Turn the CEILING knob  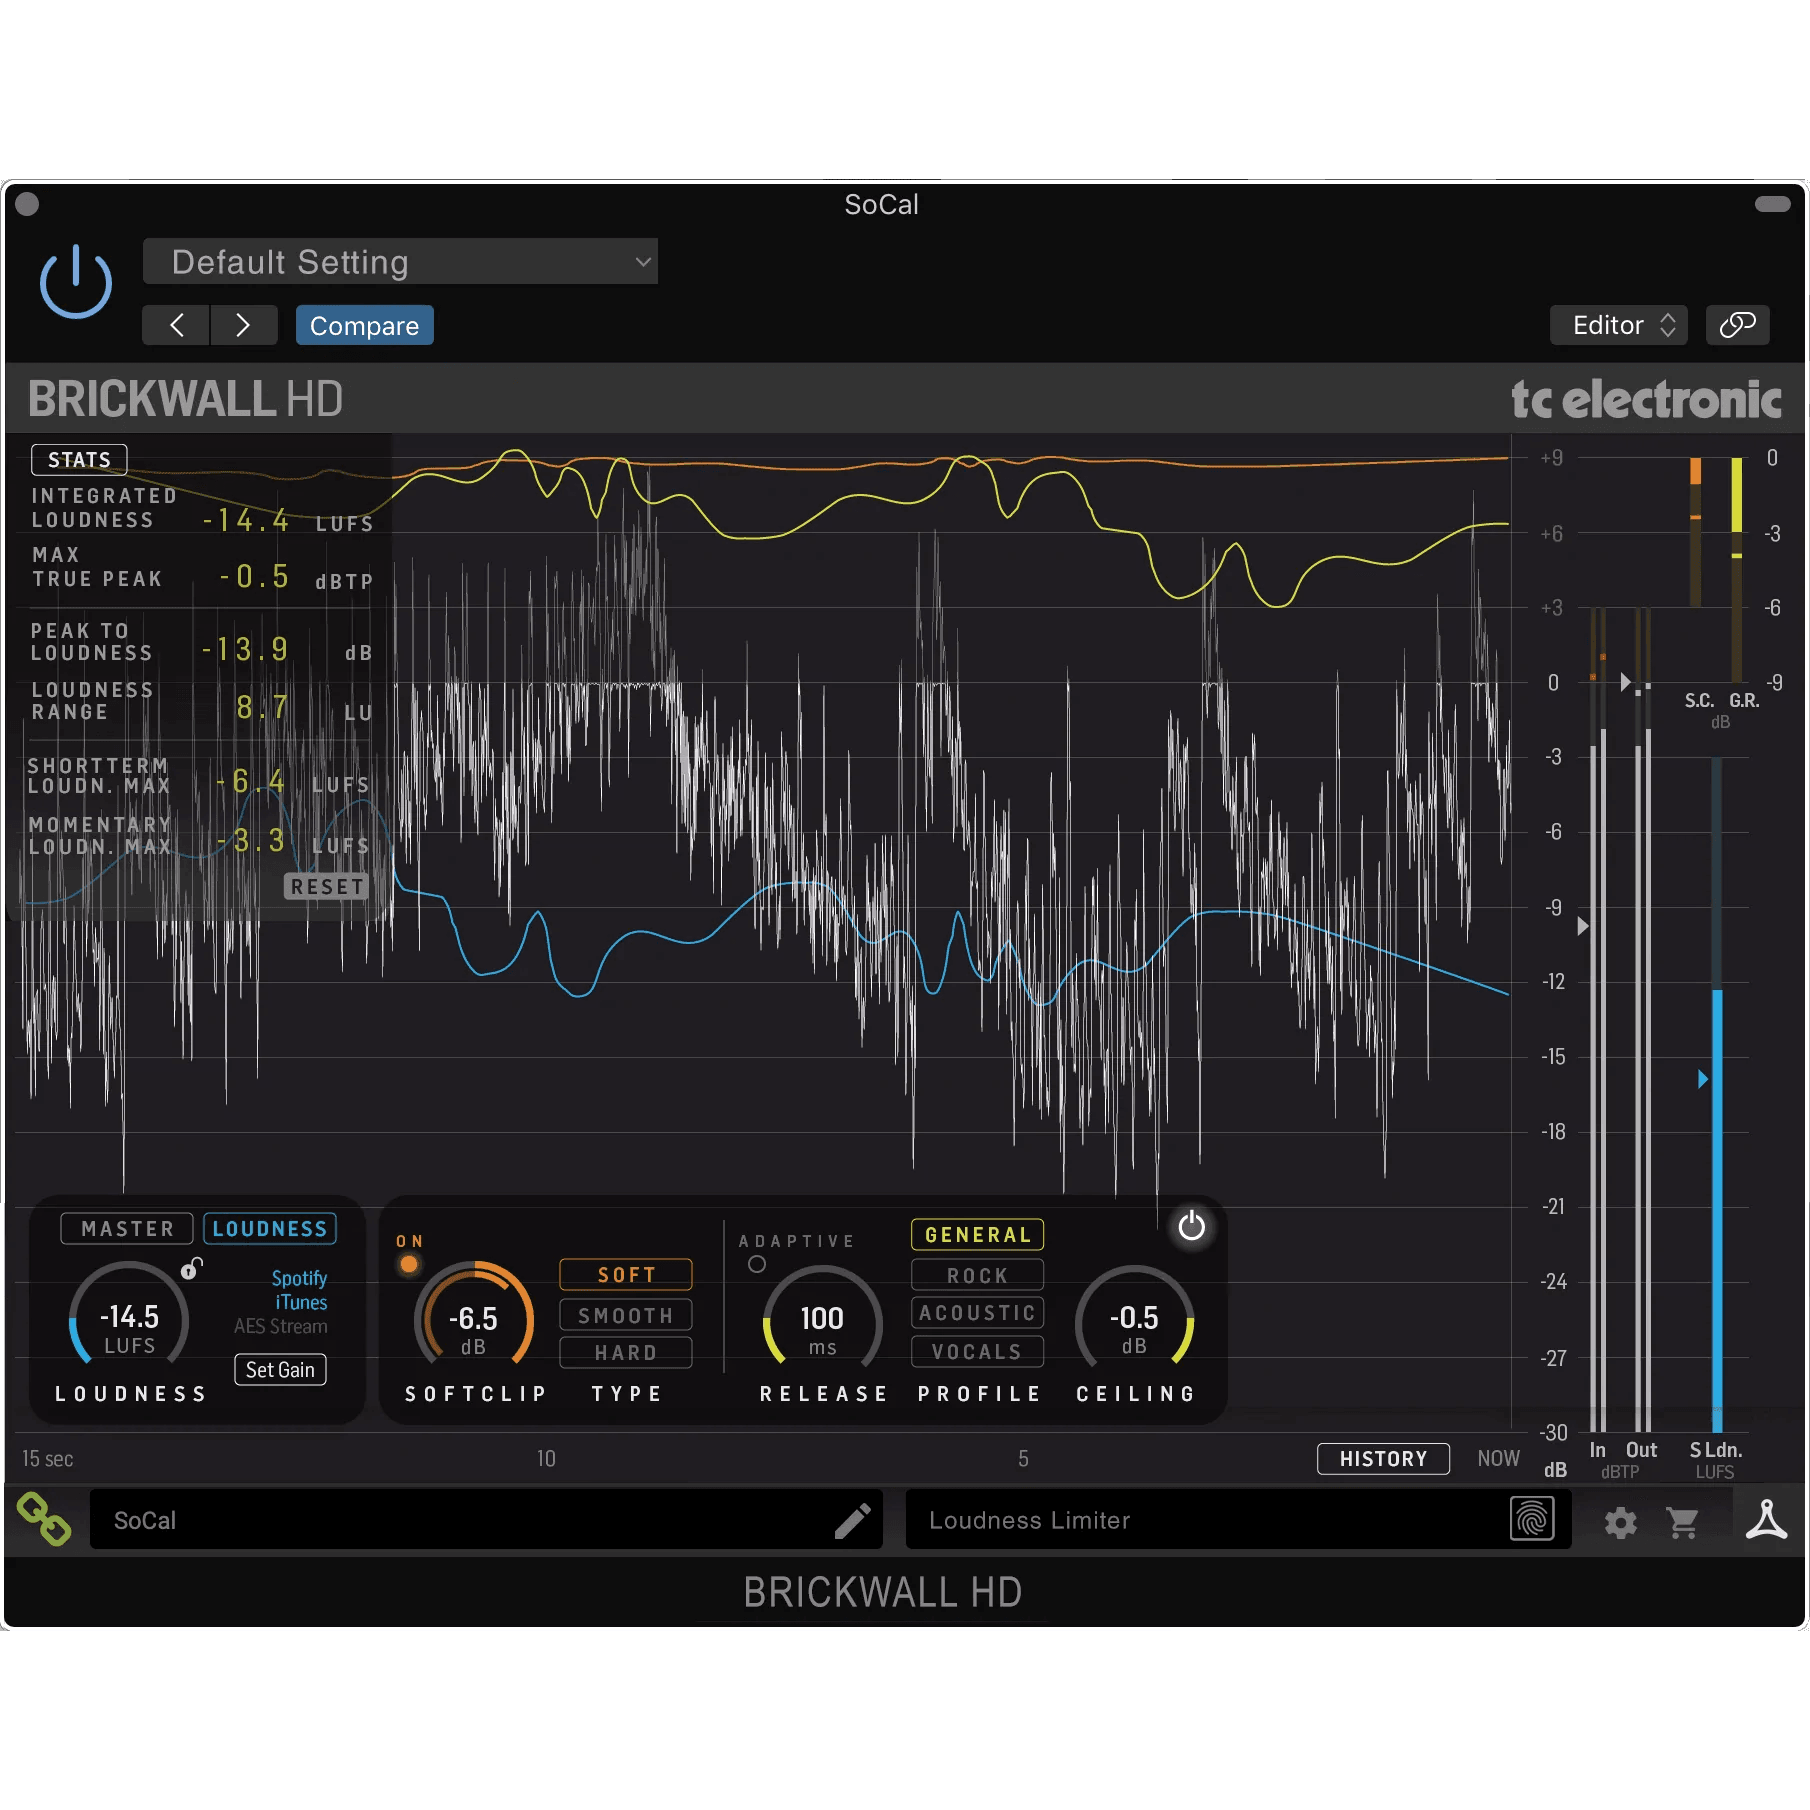(1136, 1320)
